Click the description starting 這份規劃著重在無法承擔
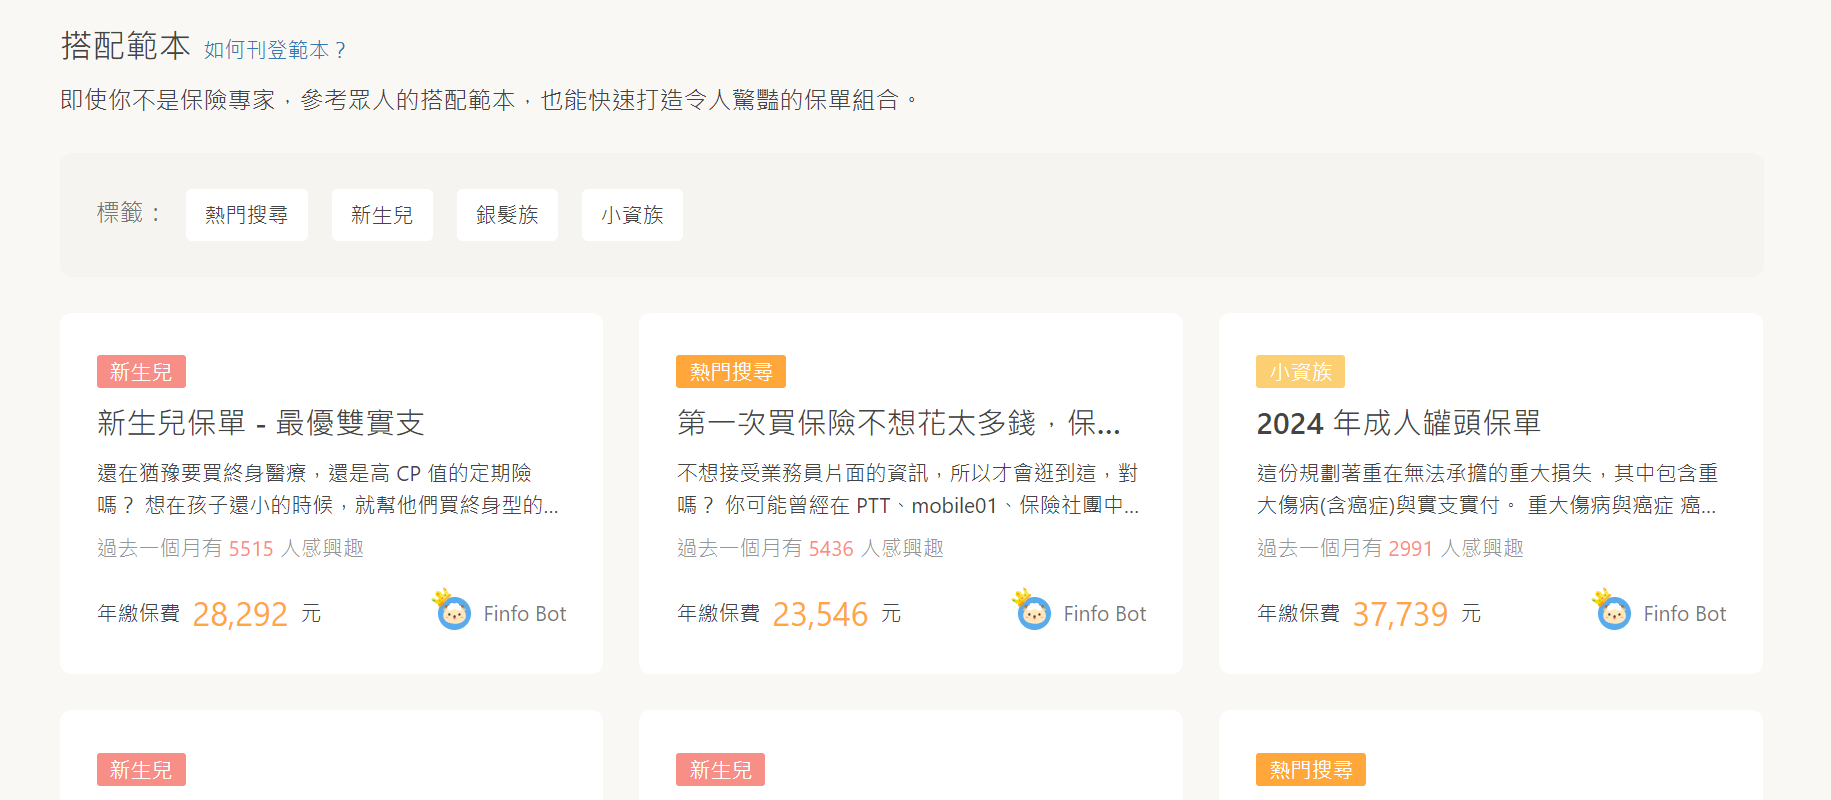Screen dimensions: 1831x800 (1488, 489)
